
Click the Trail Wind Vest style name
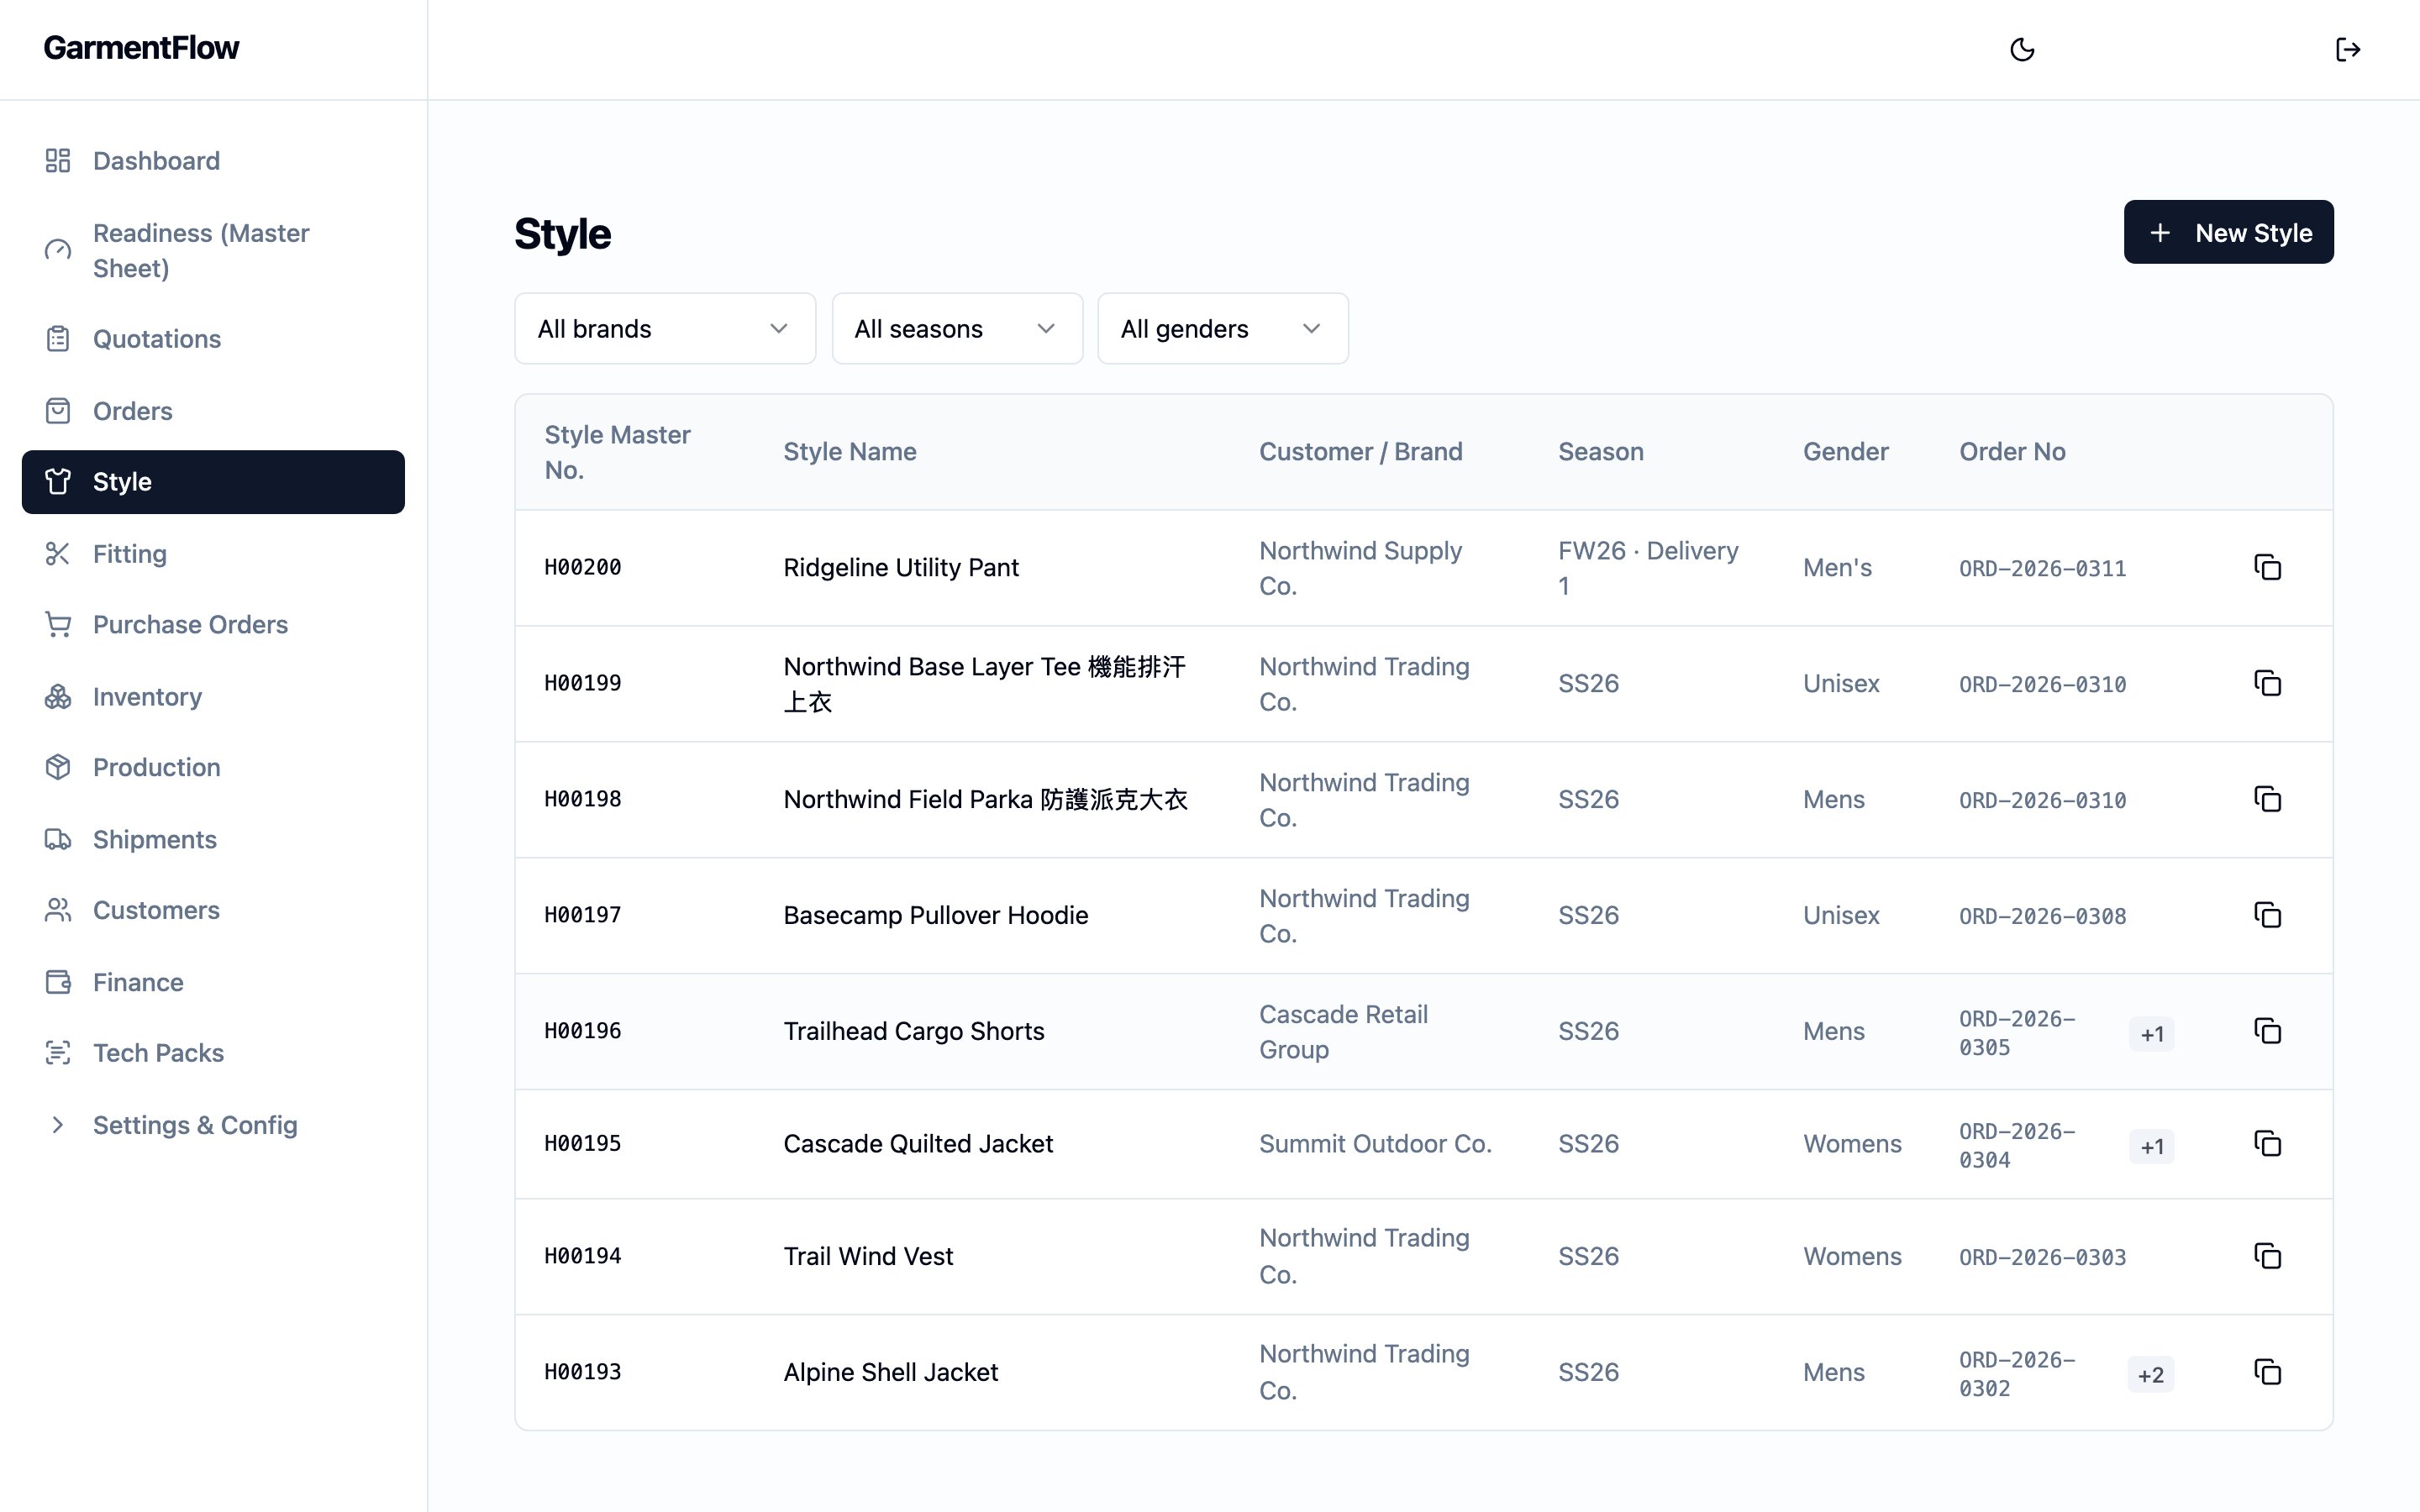(x=868, y=1256)
